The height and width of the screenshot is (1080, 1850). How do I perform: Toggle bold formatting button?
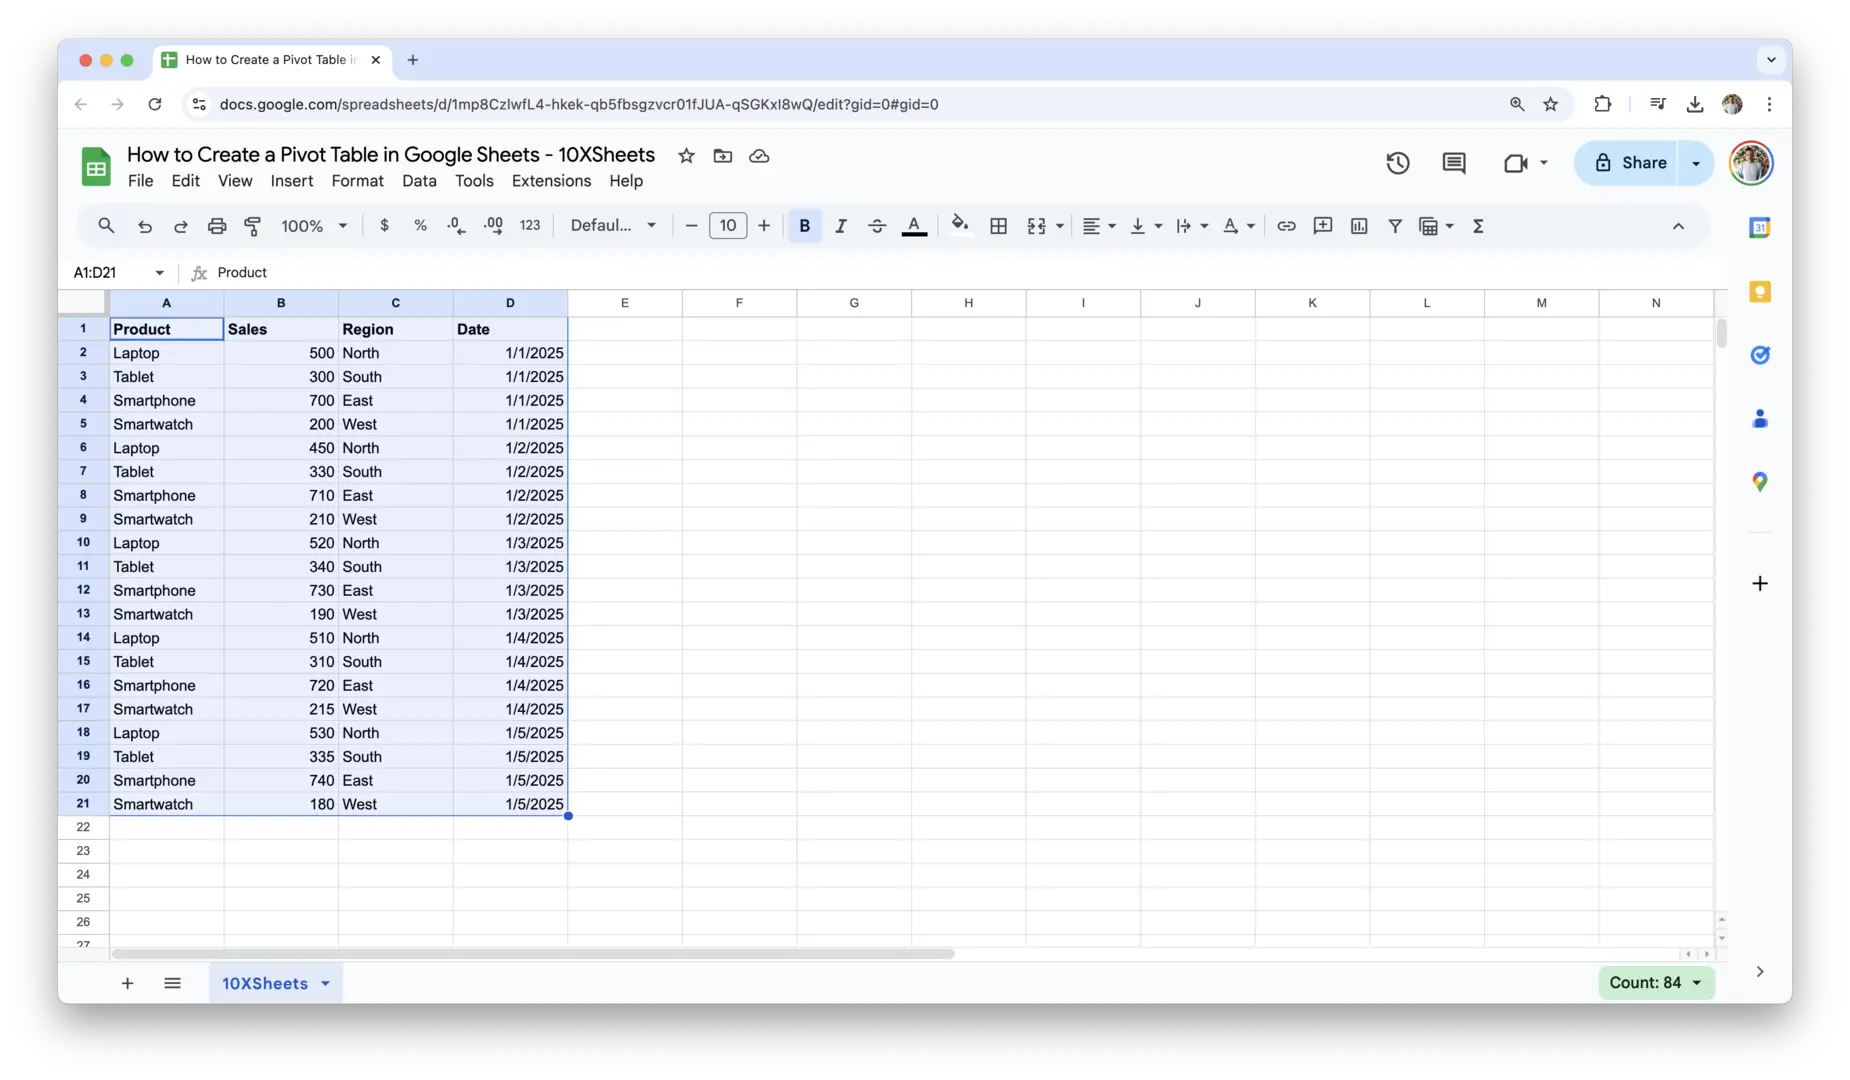(x=804, y=226)
